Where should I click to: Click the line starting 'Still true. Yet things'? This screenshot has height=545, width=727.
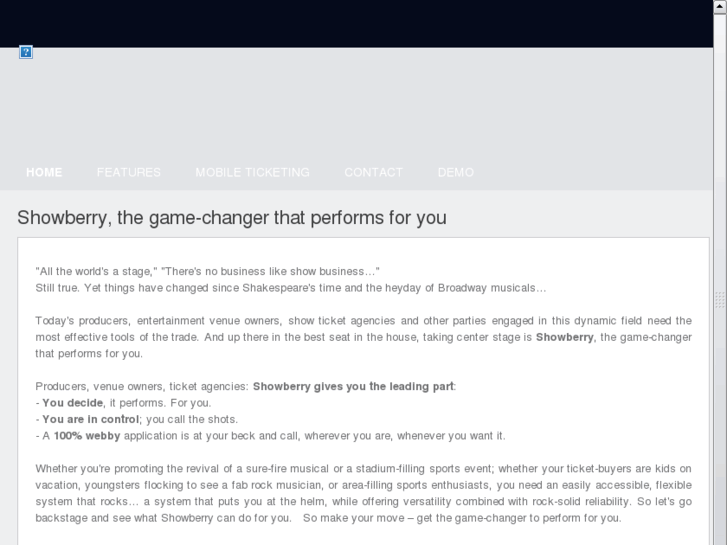[291, 288]
